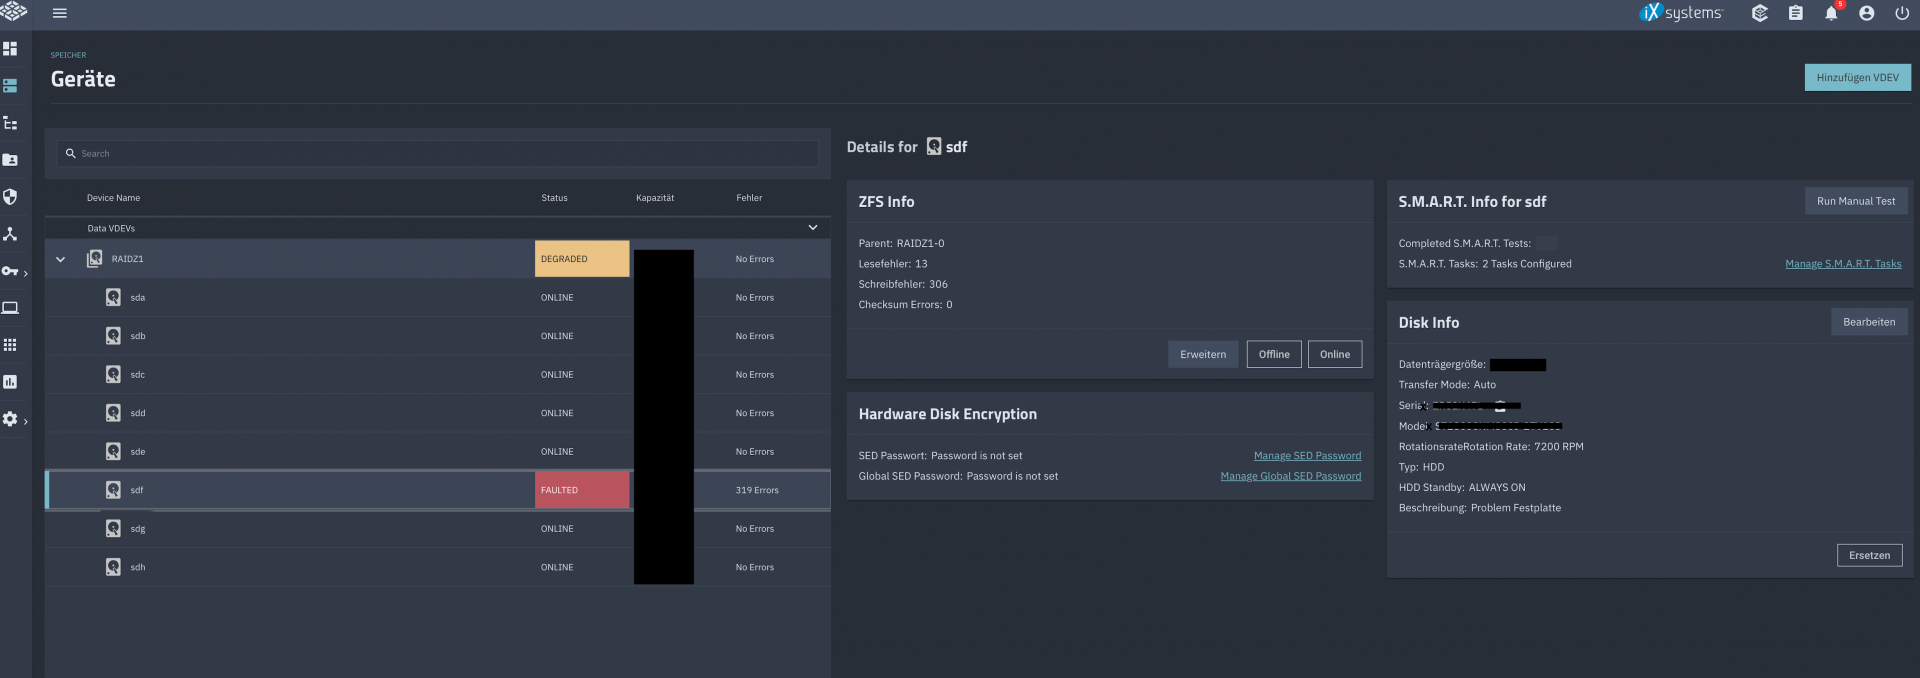The height and width of the screenshot is (678, 1920).
Task: Click Lesefehler: 13 text
Action: tap(893, 264)
